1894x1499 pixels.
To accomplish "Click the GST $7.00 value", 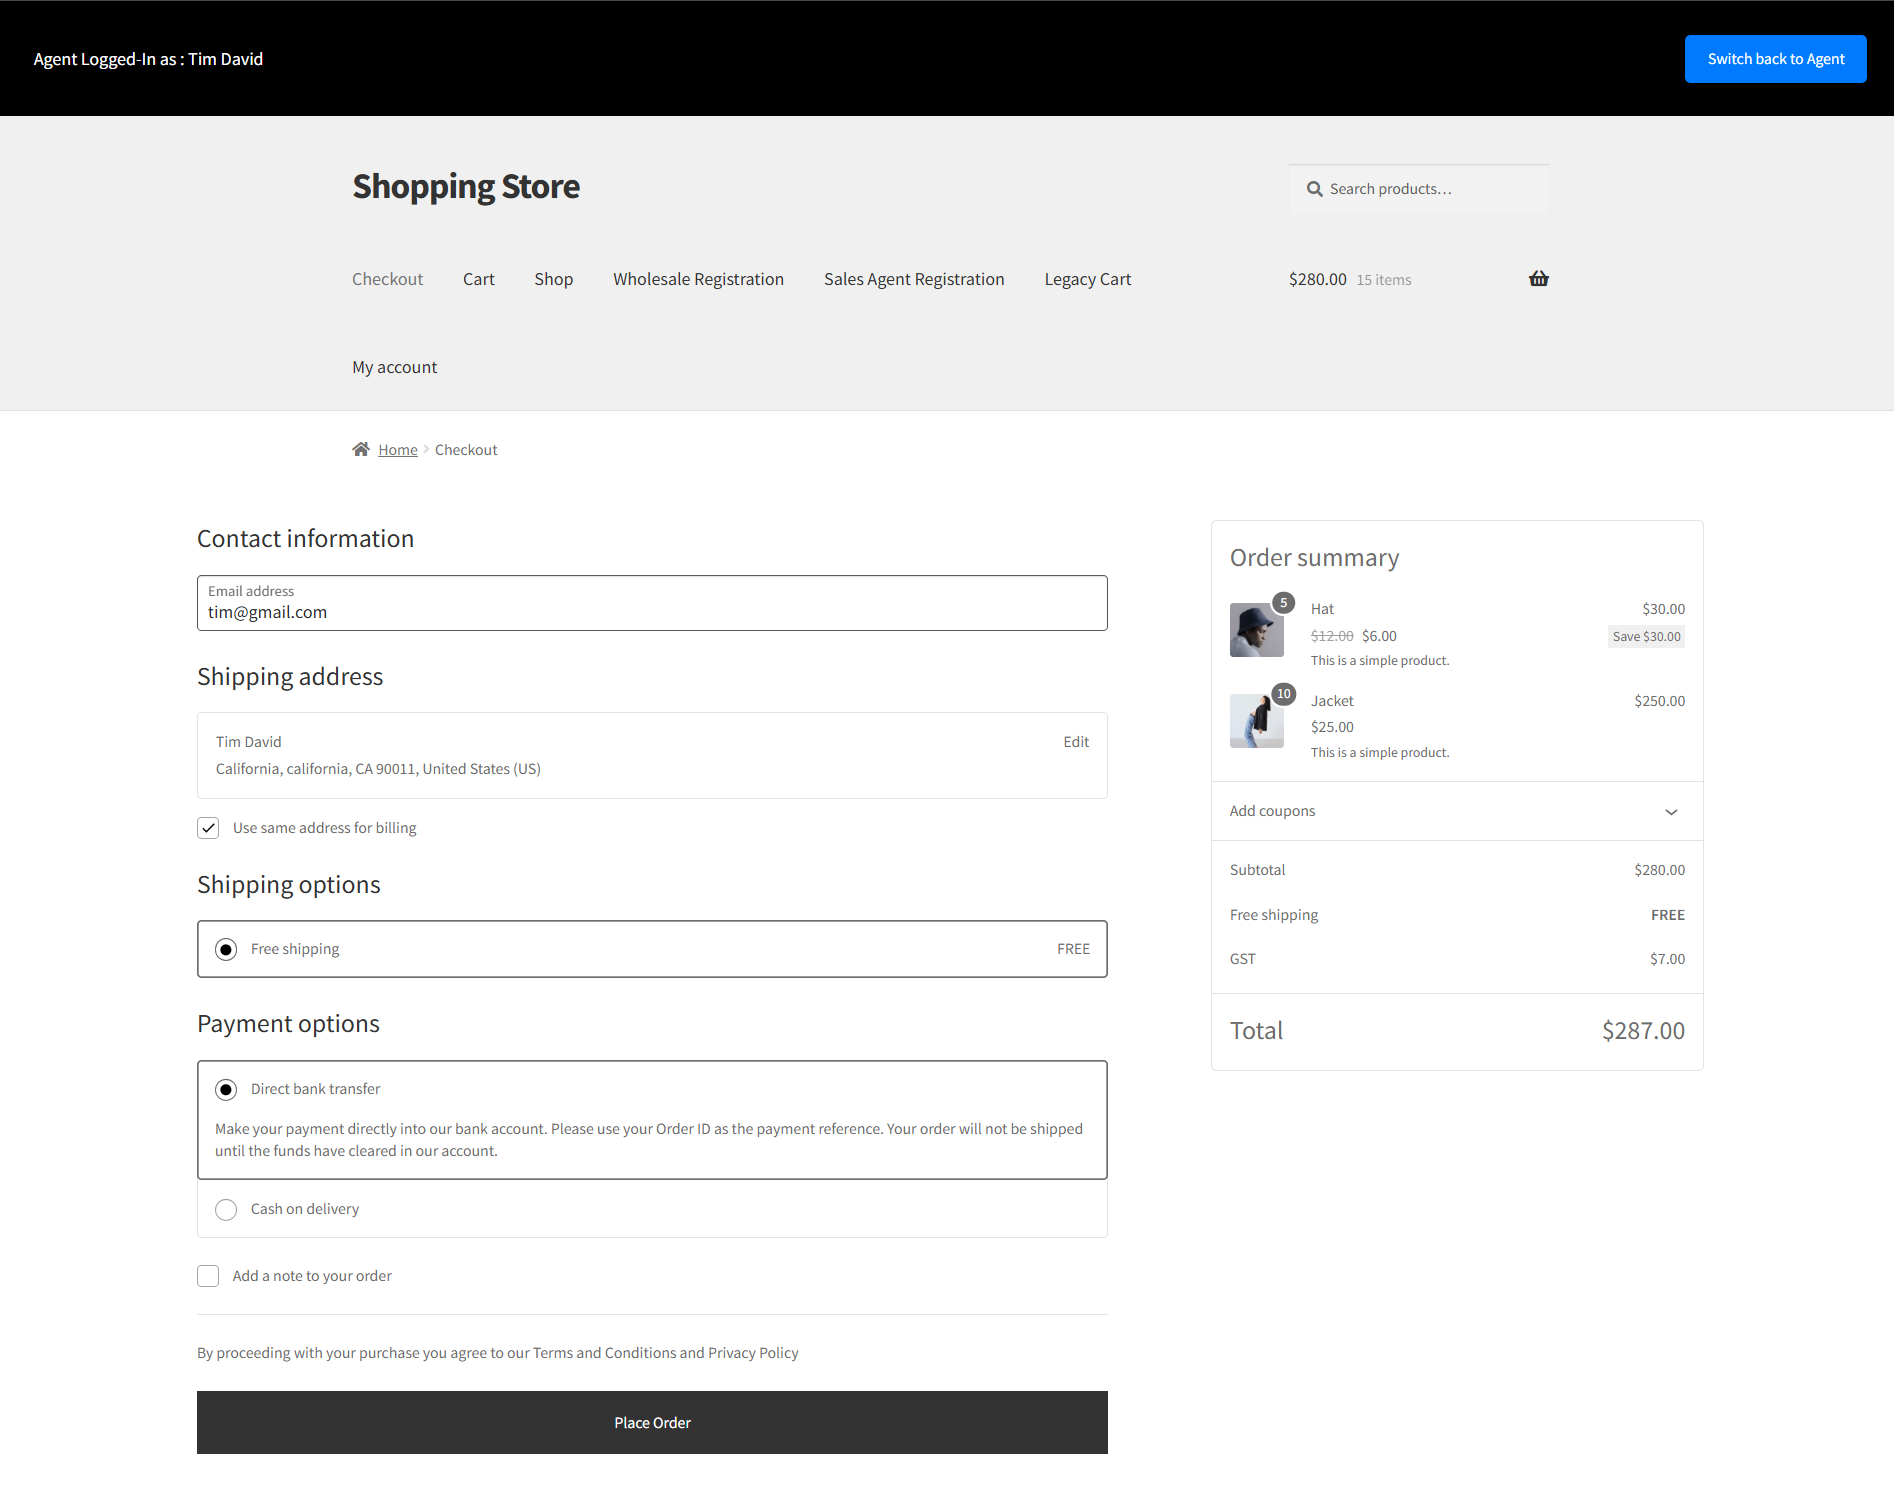I will [x=1667, y=959].
